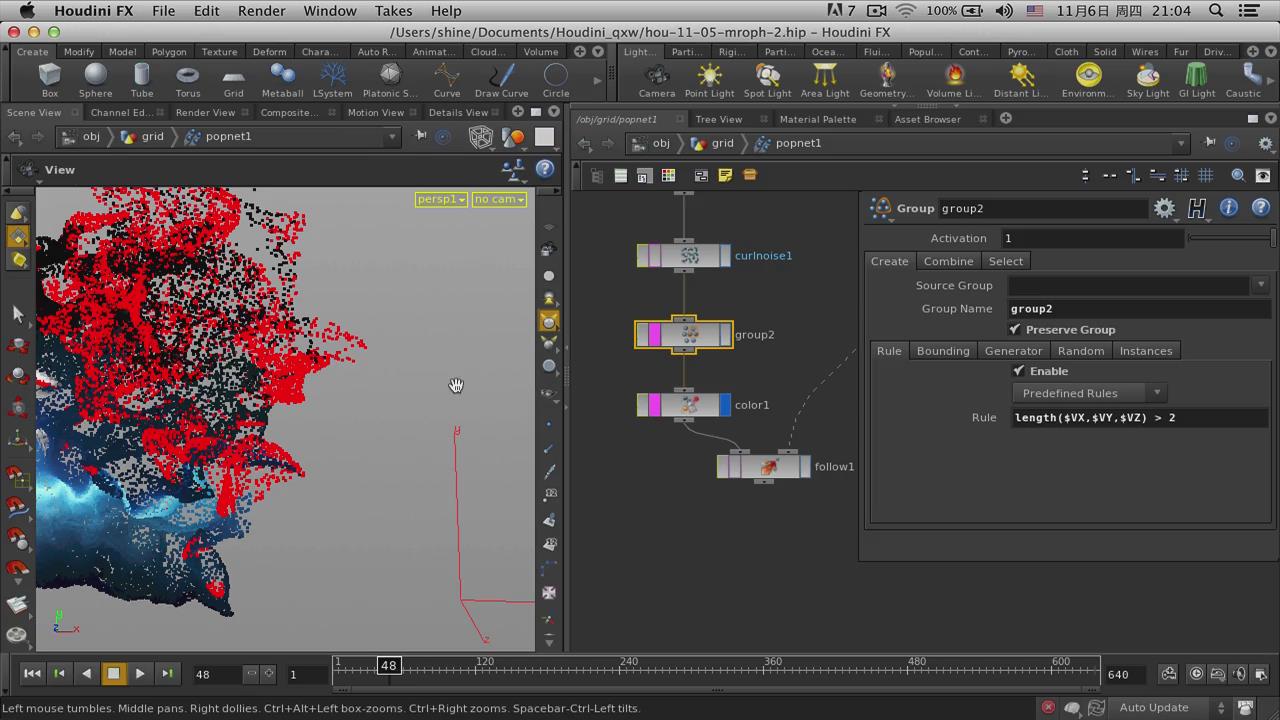This screenshot has height=720, width=1280.
Task: Open the Tree View pane tab
Action: point(719,119)
